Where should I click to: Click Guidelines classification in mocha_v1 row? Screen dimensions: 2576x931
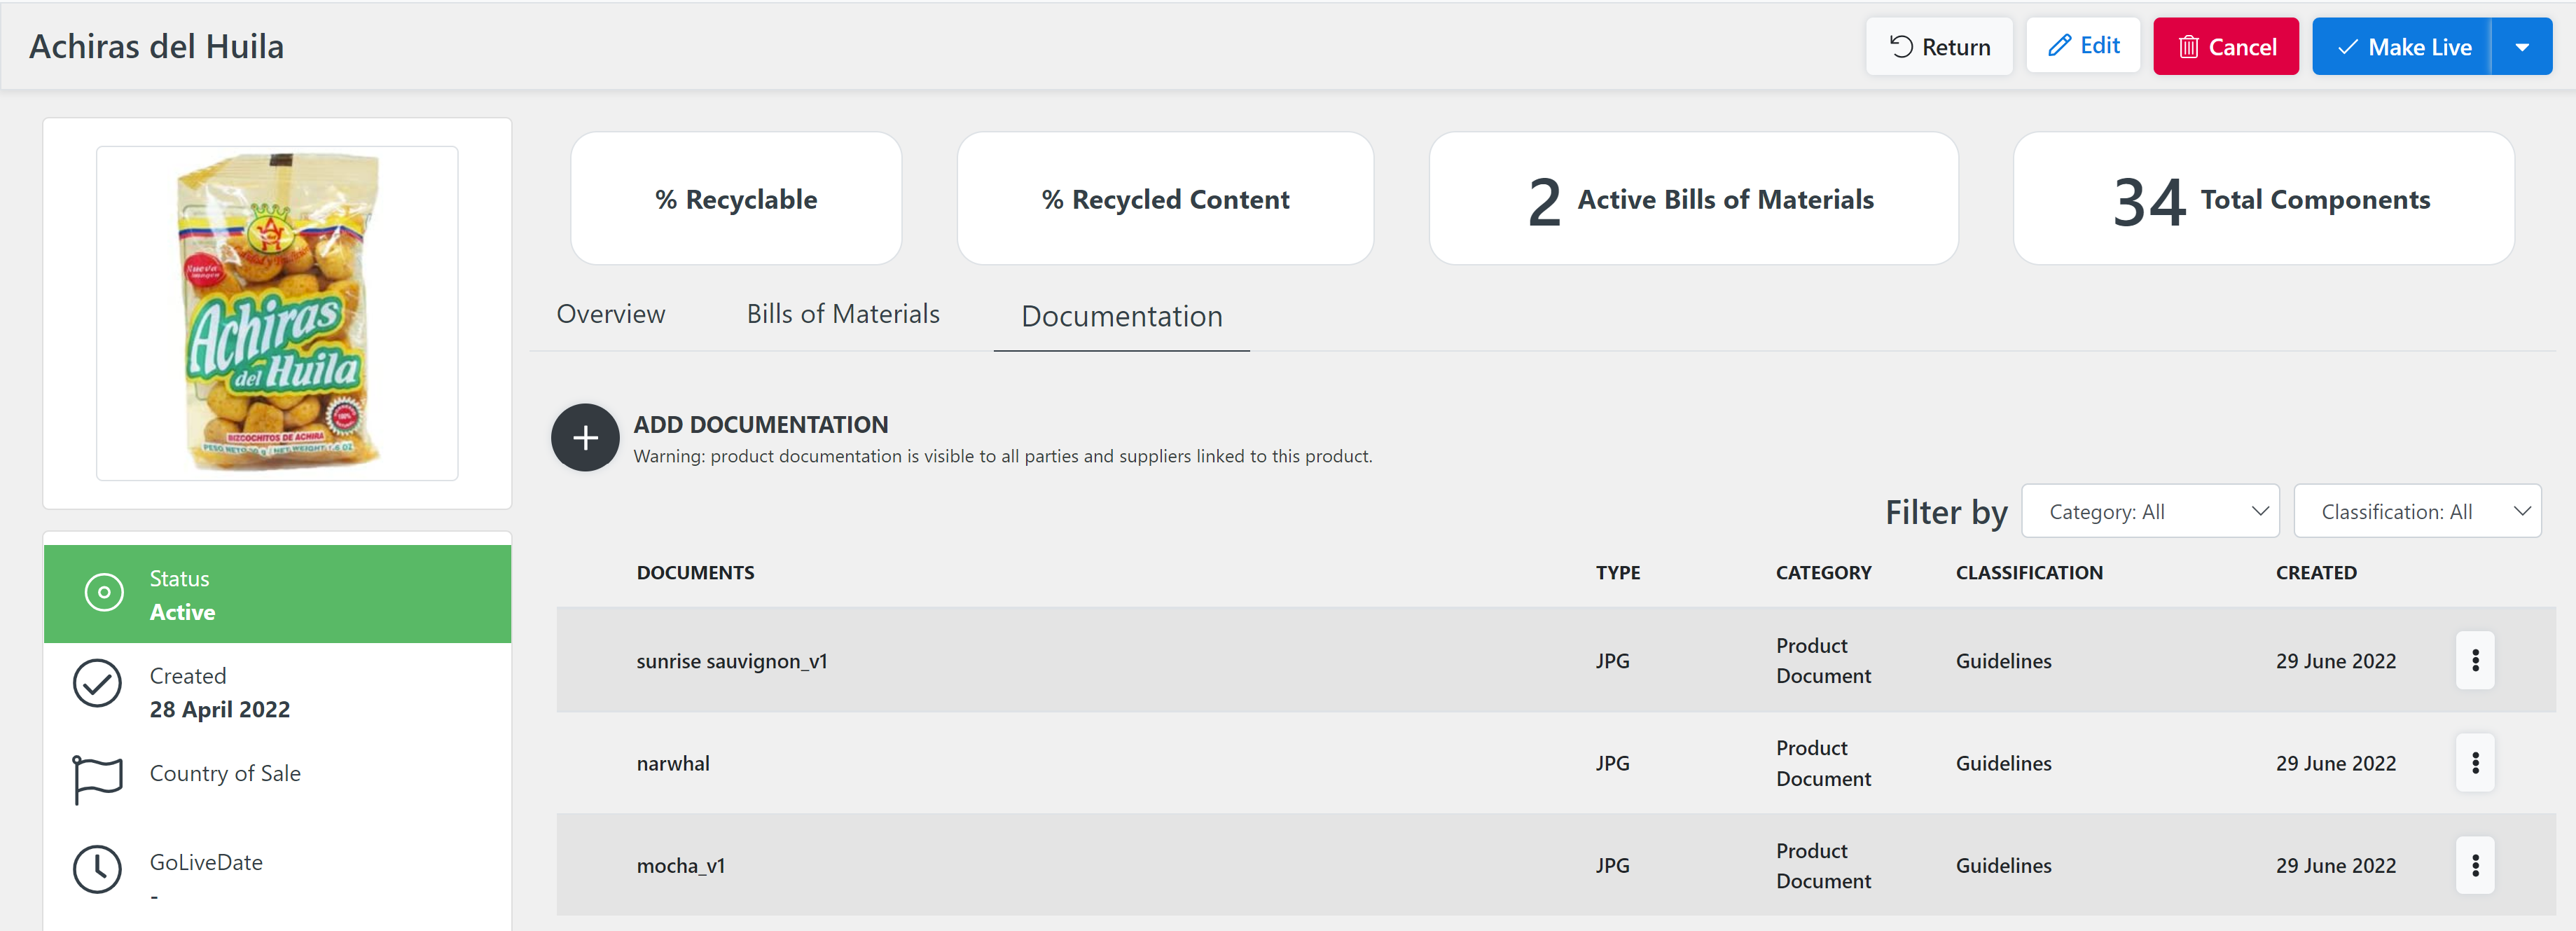click(x=2003, y=865)
